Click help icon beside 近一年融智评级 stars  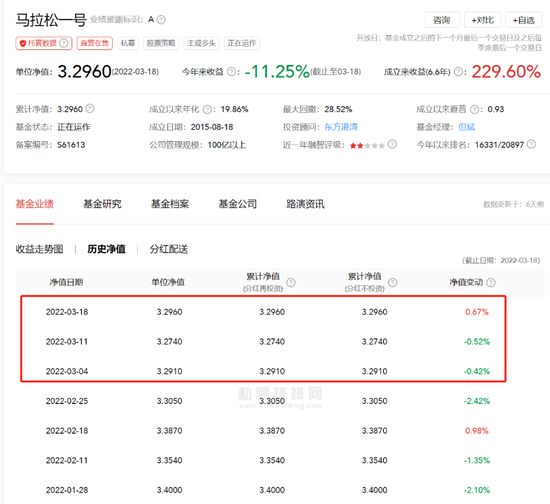coord(393,144)
